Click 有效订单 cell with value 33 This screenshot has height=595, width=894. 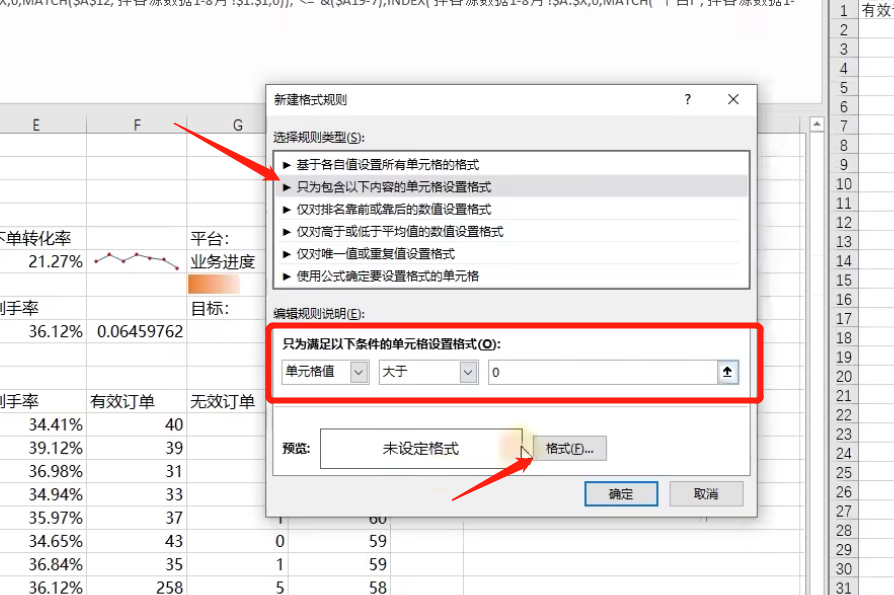pyautogui.click(x=137, y=495)
